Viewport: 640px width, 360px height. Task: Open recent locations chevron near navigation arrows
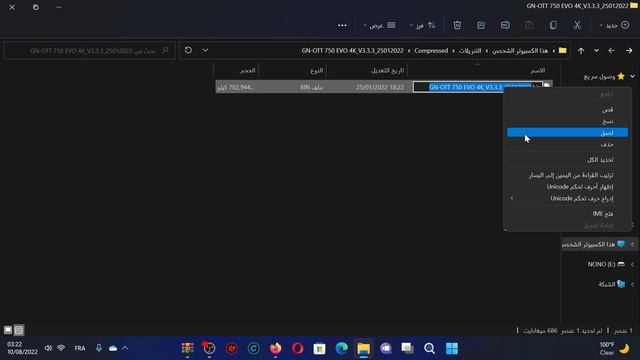[596, 51]
